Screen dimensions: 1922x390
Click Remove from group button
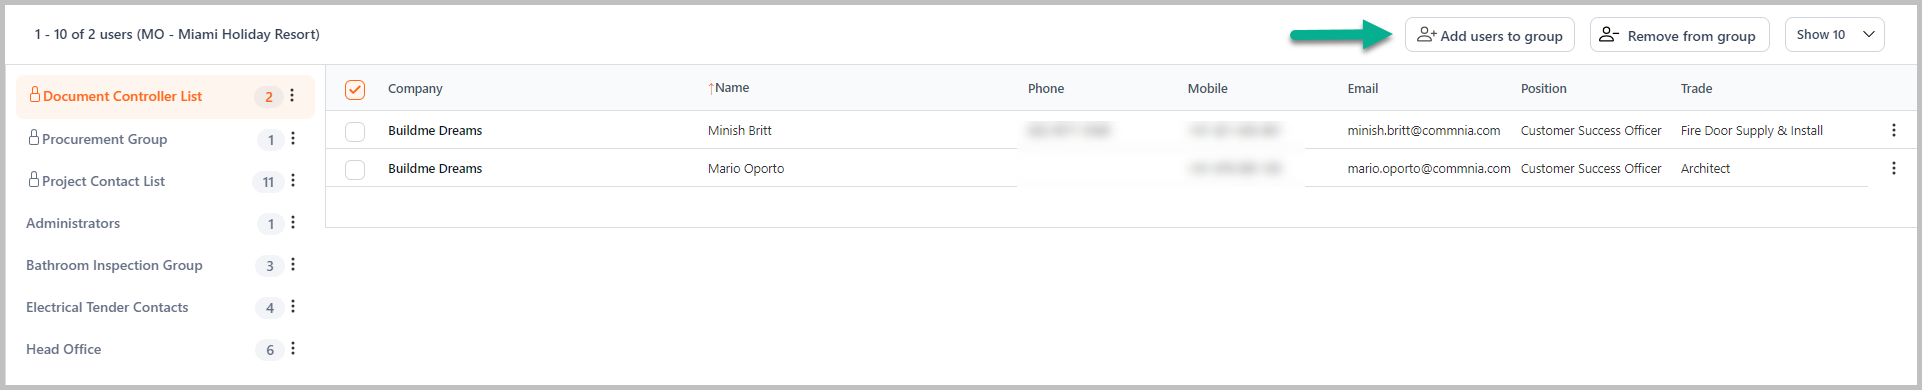1679,35
